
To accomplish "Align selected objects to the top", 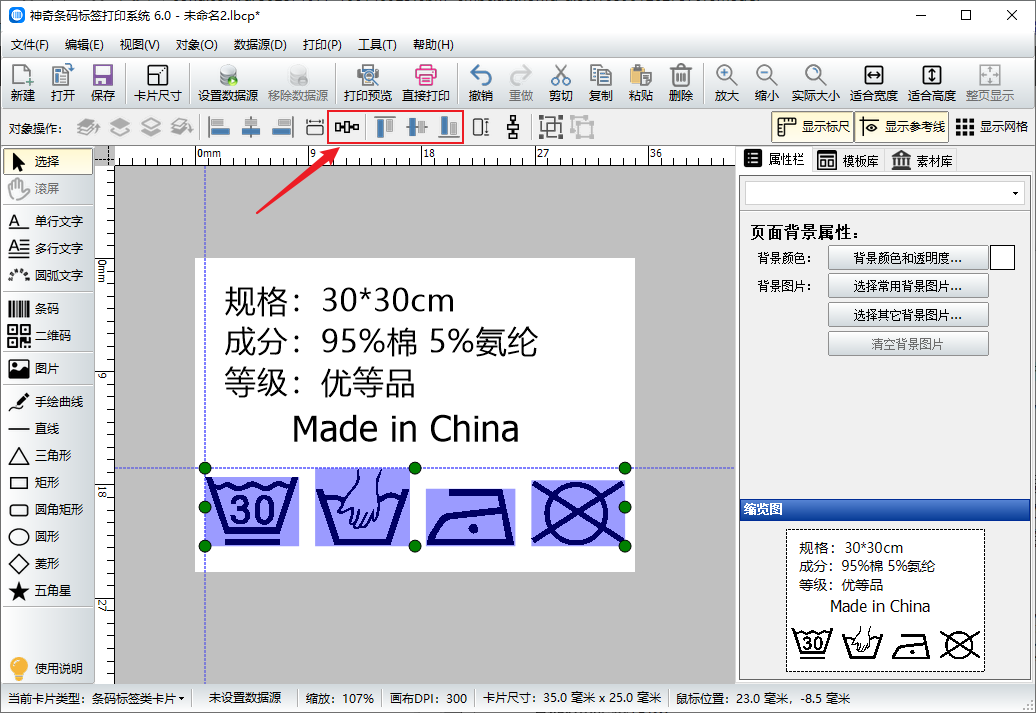I will (x=385, y=127).
